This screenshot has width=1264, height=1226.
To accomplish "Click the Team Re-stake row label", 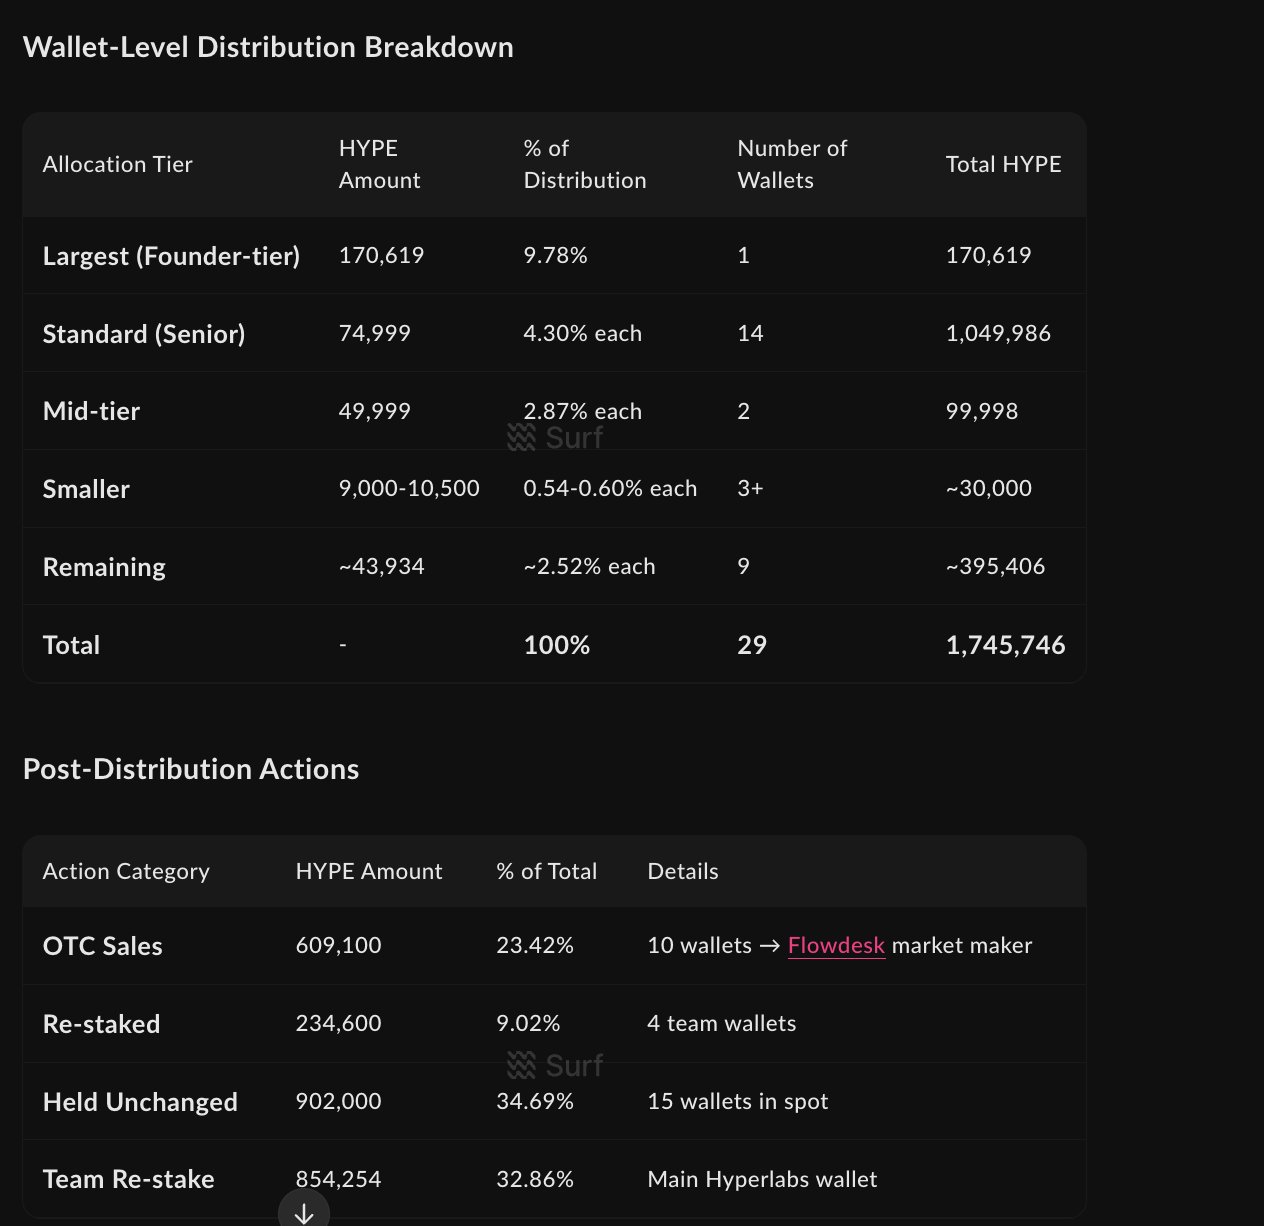I will click(x=128, y=1179).
